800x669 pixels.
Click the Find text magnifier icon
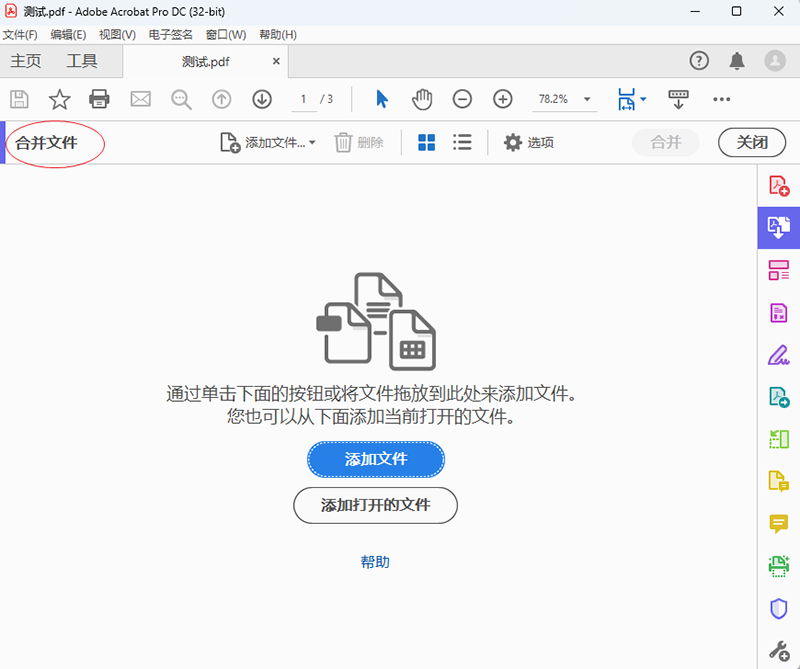(x=181, y=100)
